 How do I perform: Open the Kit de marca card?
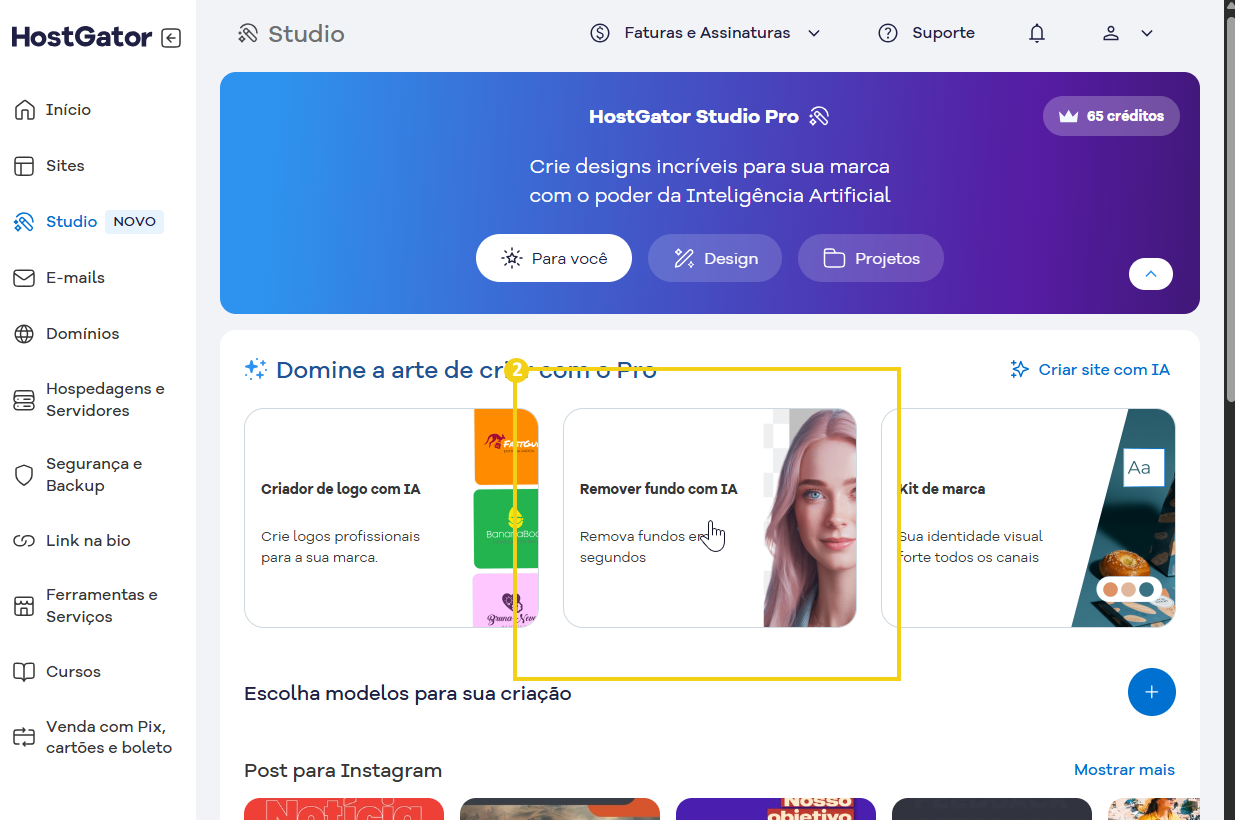(1028, 518)
